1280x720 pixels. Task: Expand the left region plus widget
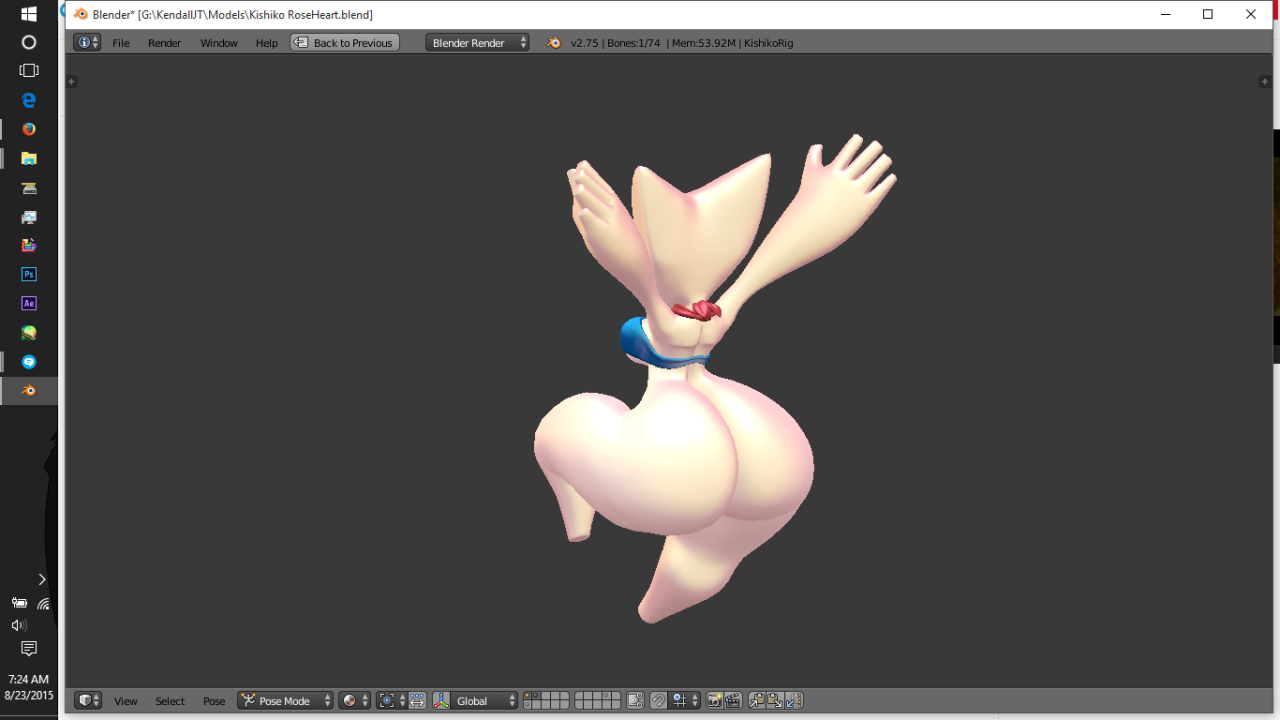(x=71, y=82)
